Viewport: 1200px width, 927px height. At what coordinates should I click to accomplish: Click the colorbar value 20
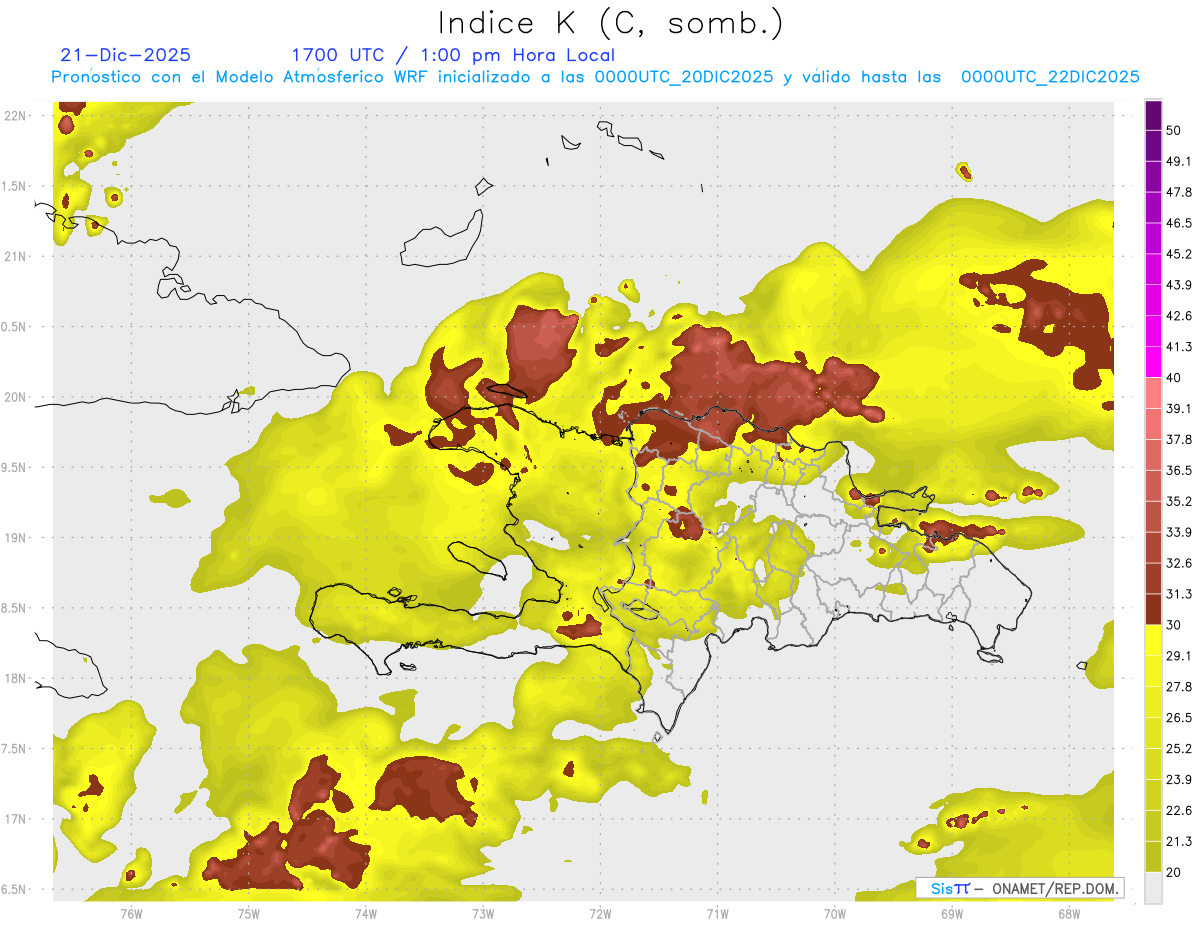pyautogui.click(x=1174, y=872)
